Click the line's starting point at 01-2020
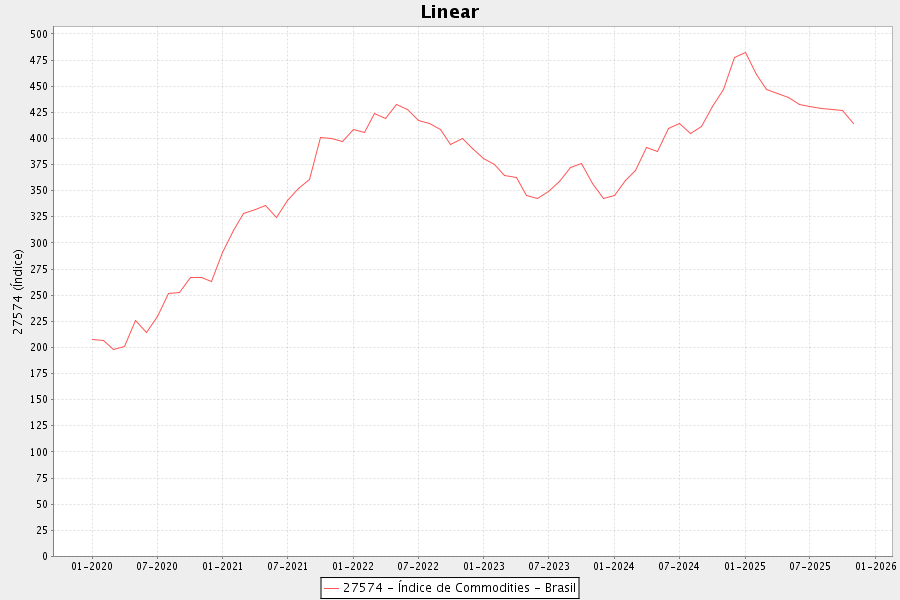The height and width of the screenshot is (600, 900). [x=92, y=339]
